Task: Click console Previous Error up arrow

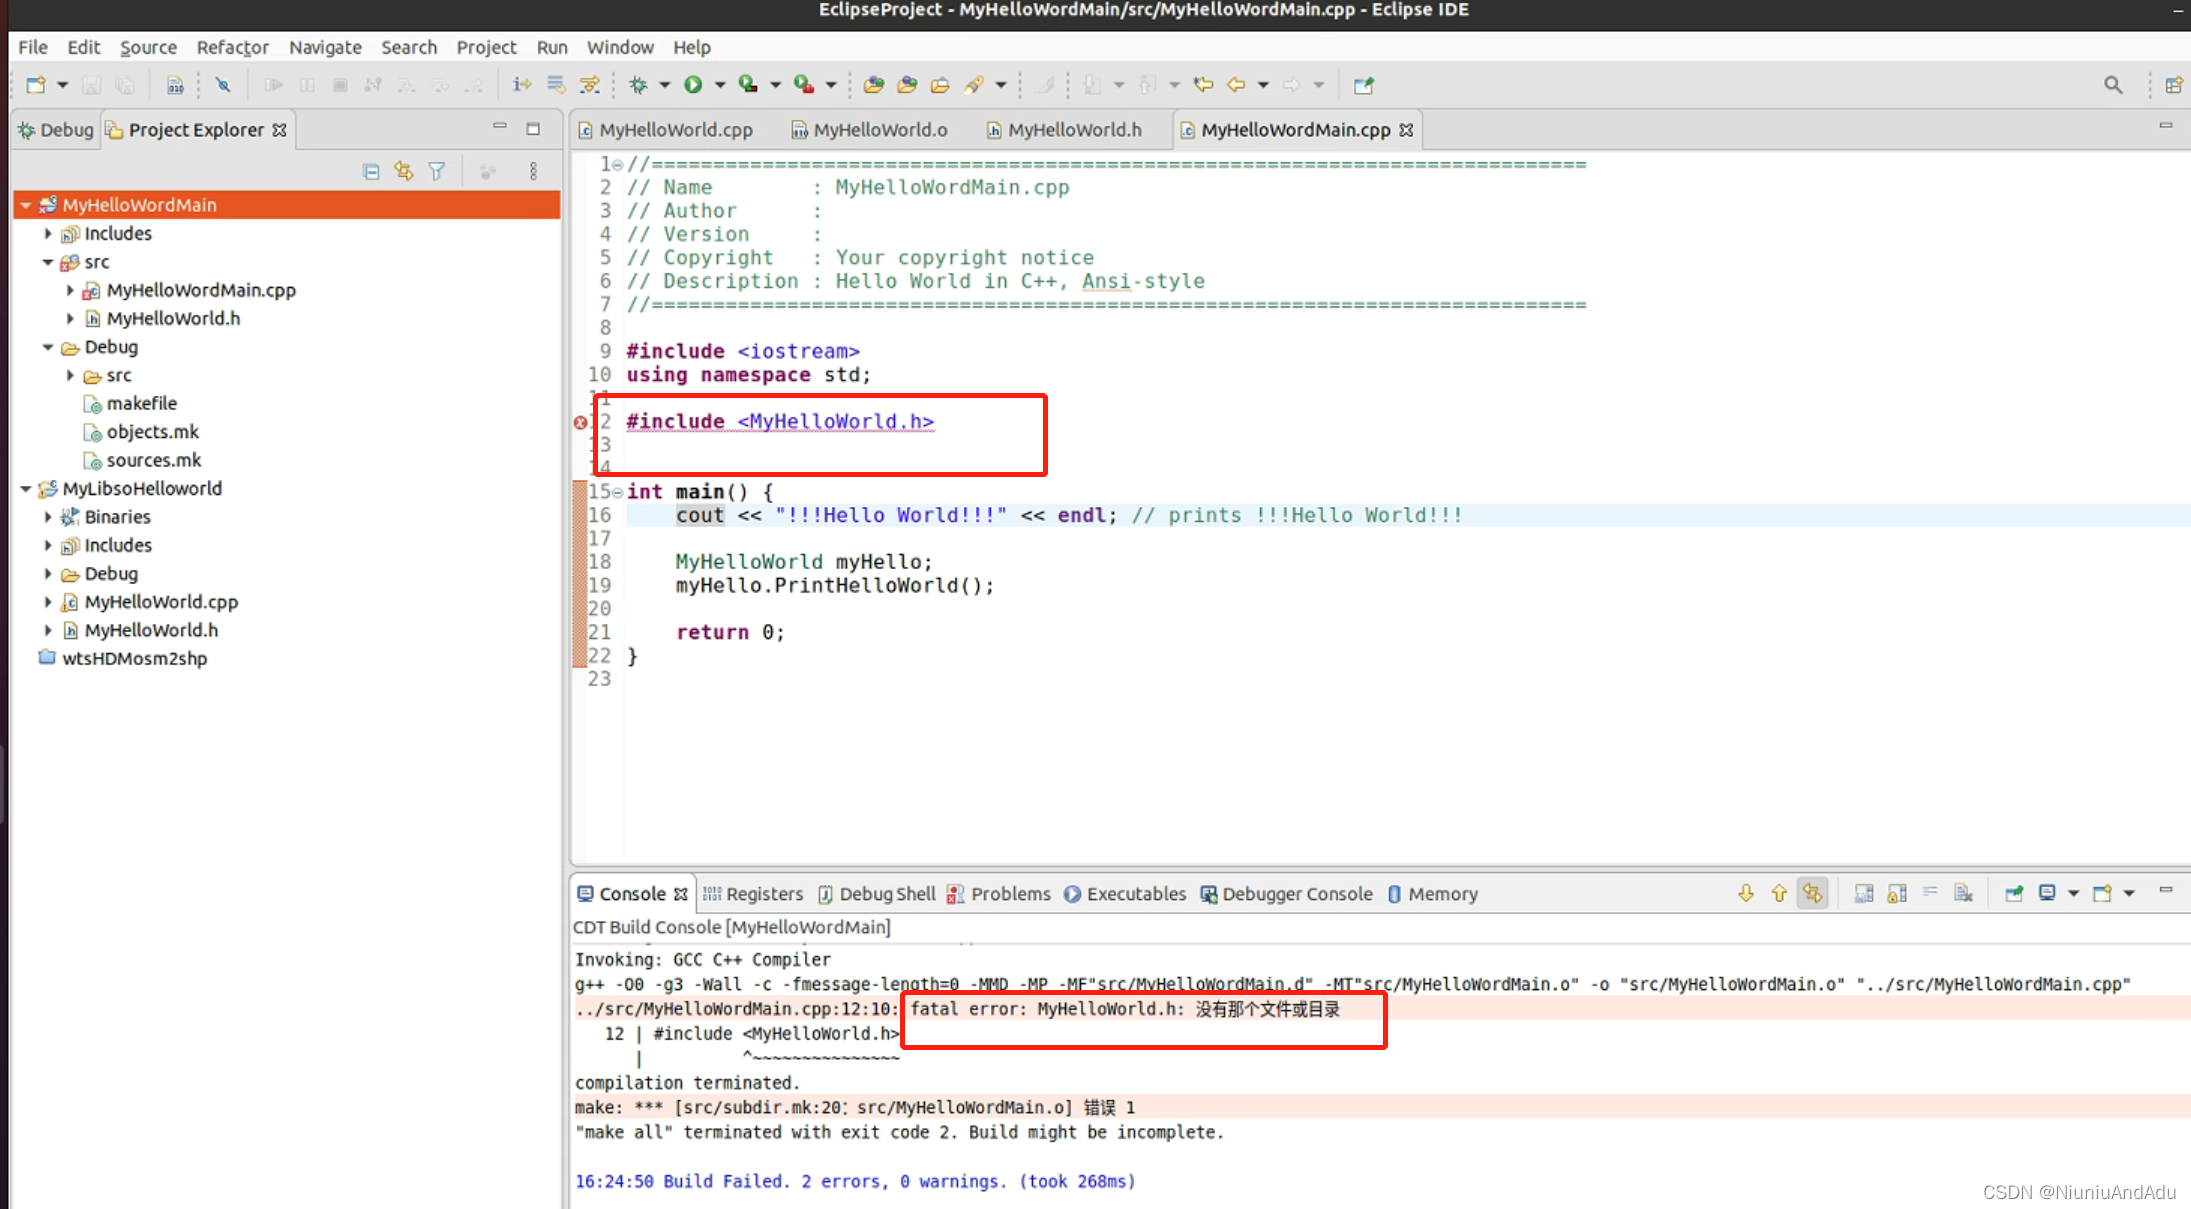Action: (x=1779, y=893)
